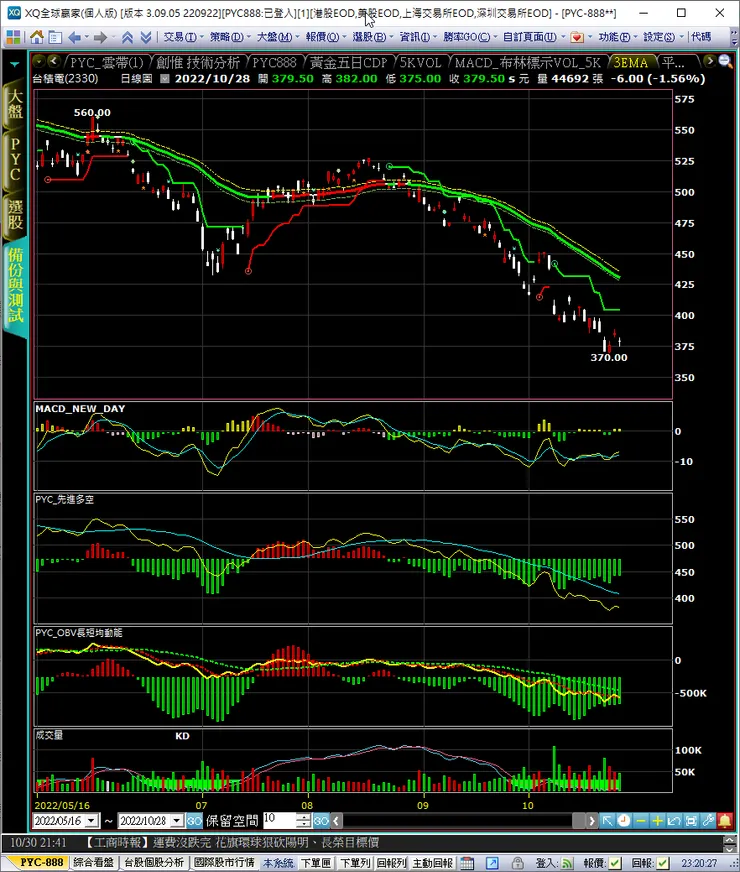The height and width of the screenshot is (872, 740).
Task: Click the red heart favorites icon
Action: coord(577,37)
